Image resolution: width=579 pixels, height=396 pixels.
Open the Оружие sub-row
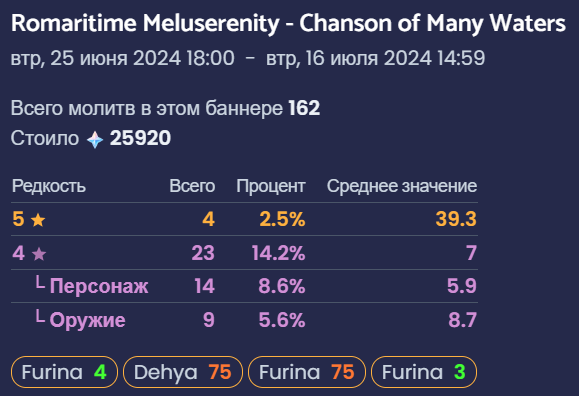click(x=244, y=320)
